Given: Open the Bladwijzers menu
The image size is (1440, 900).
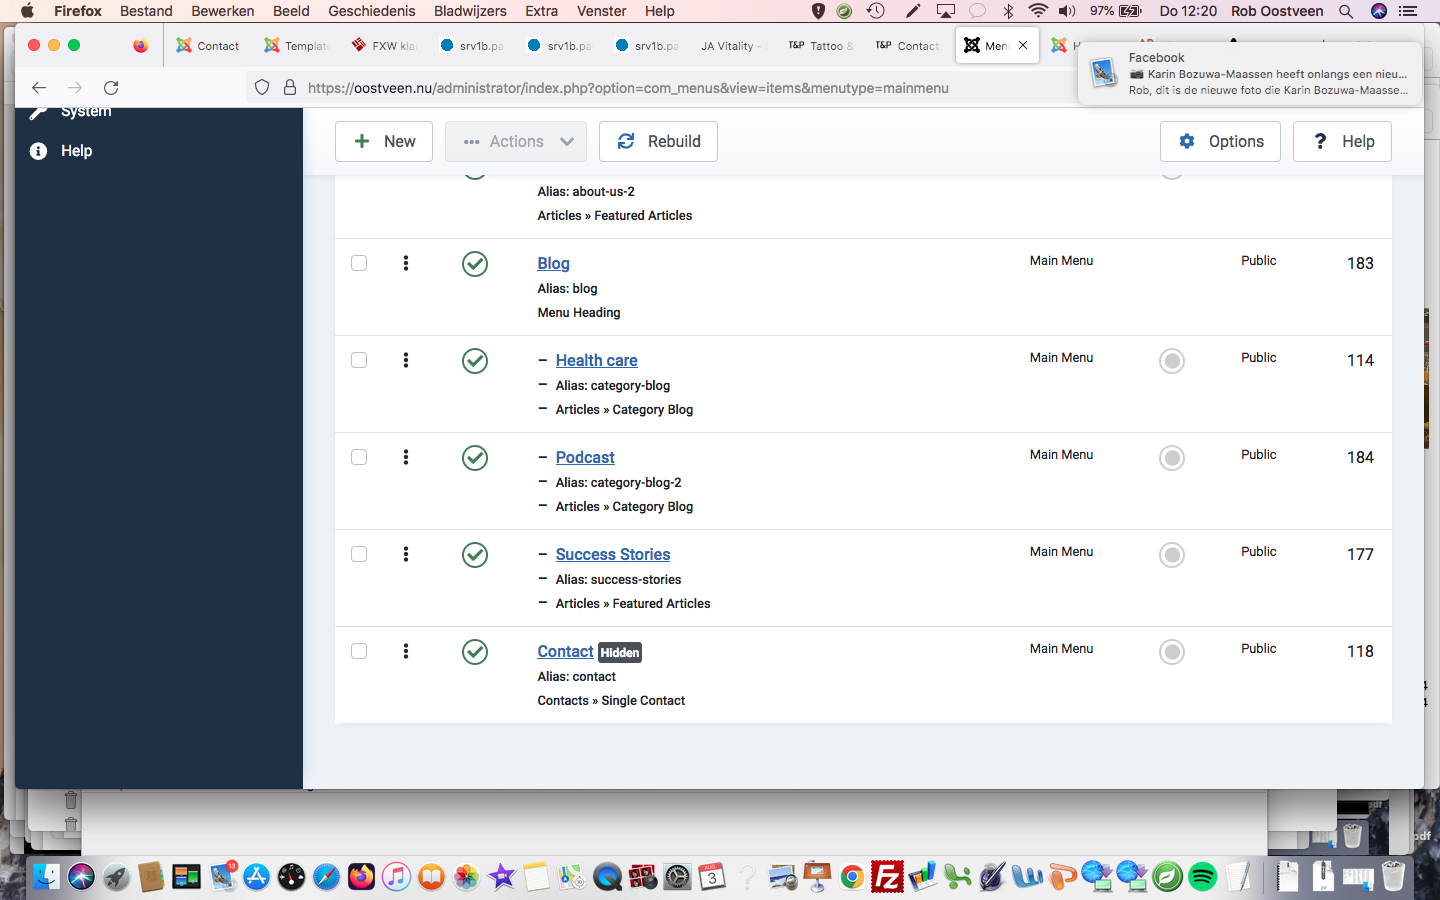Looking at the screenshot, I should (470, 11).
